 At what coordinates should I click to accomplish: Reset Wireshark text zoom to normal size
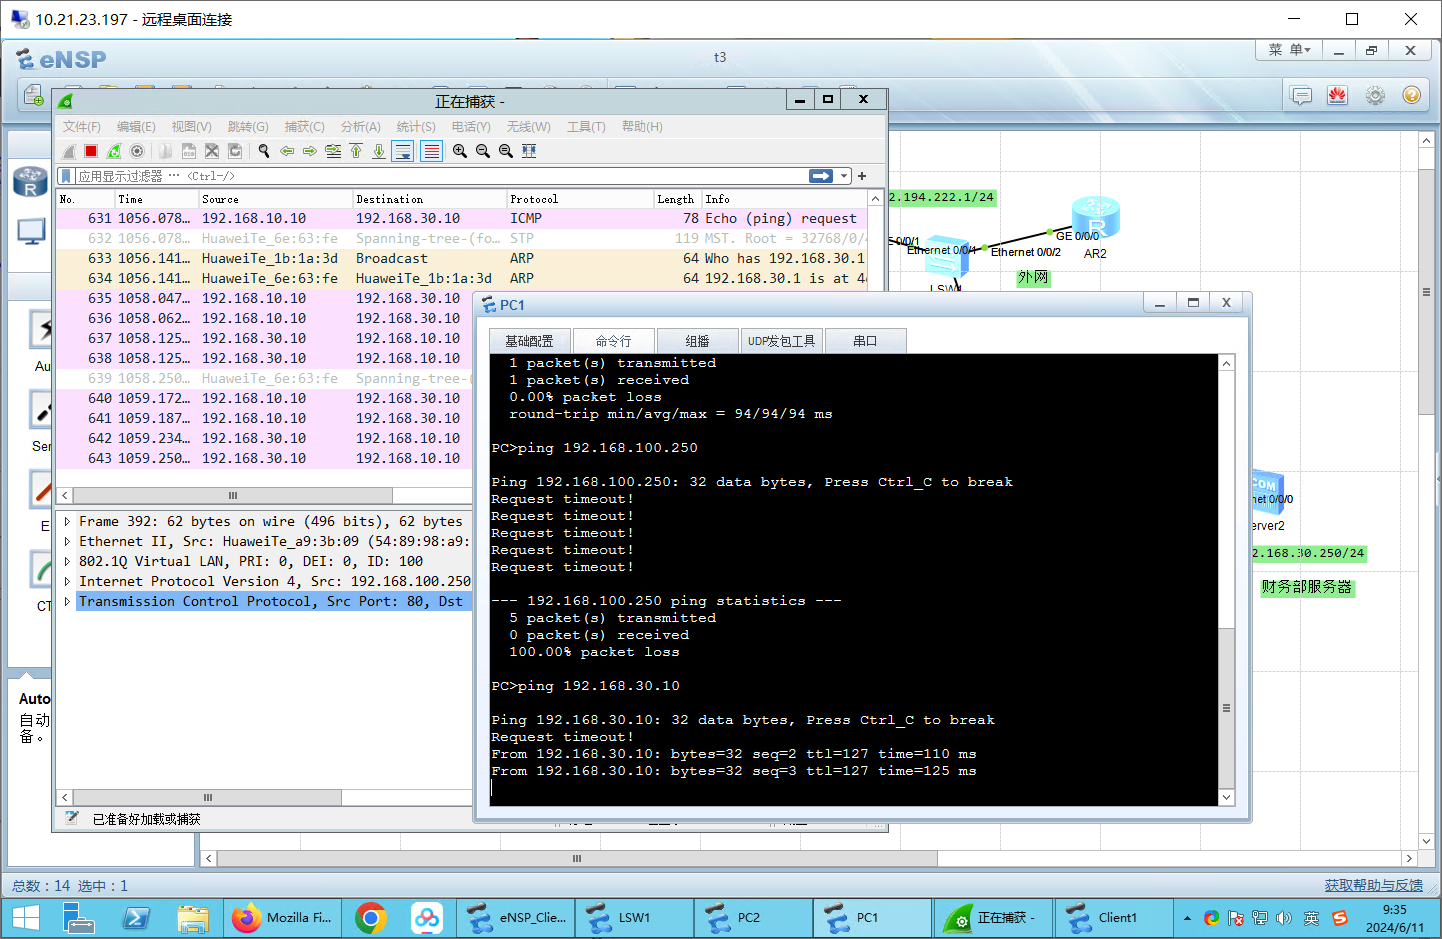pyautogui.click(x=506, y=151)
